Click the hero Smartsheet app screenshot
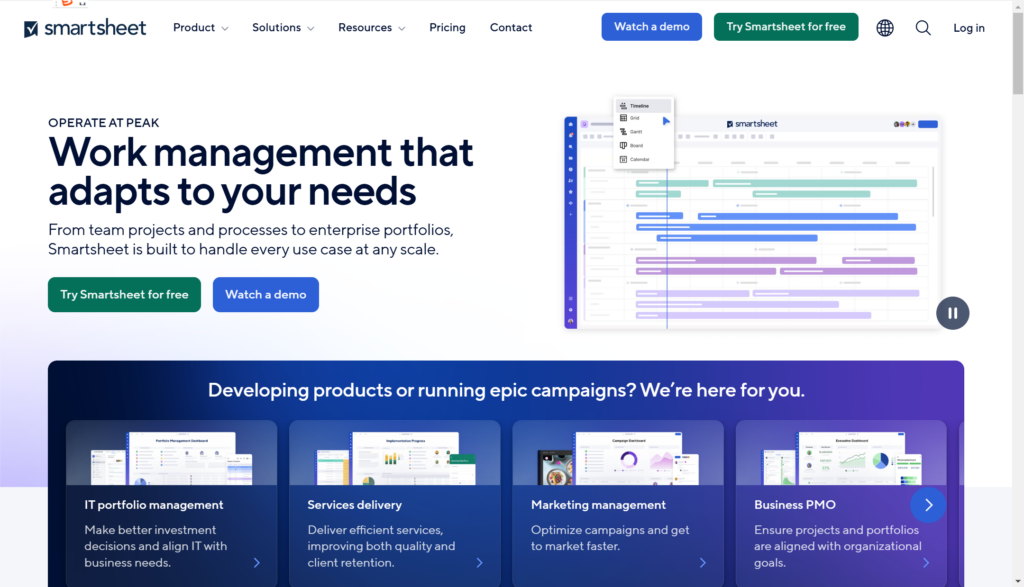The width and height of the screenshot is (1024, 587). click(752, 222)
